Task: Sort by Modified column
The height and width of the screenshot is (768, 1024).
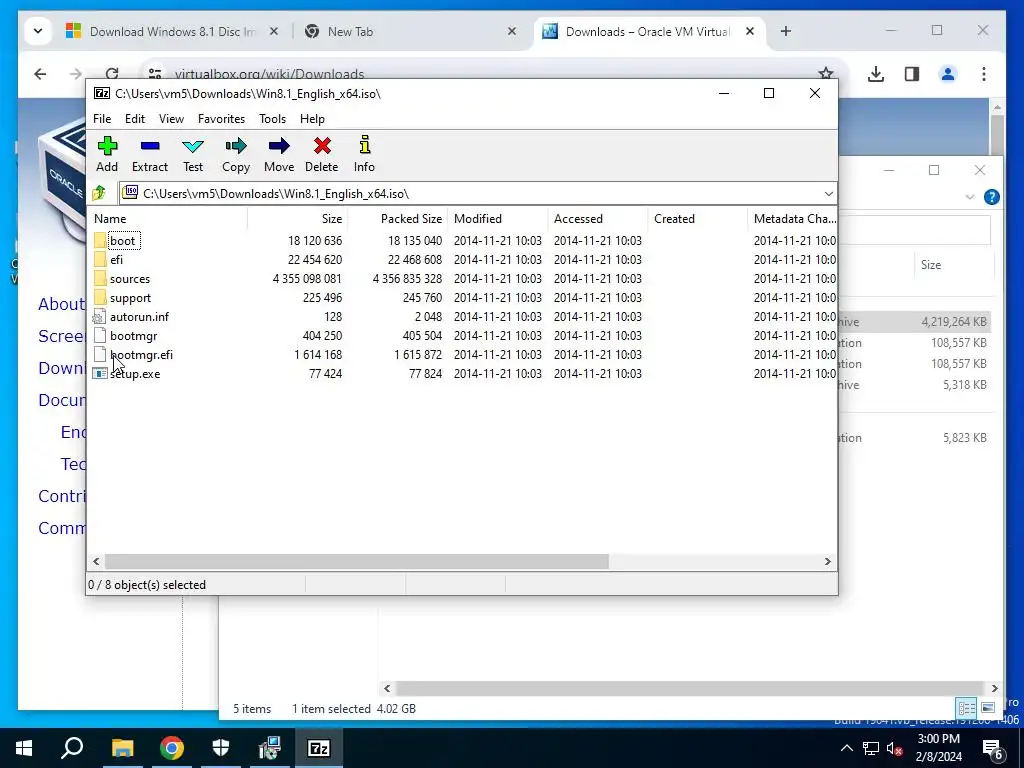Action: 498,219
